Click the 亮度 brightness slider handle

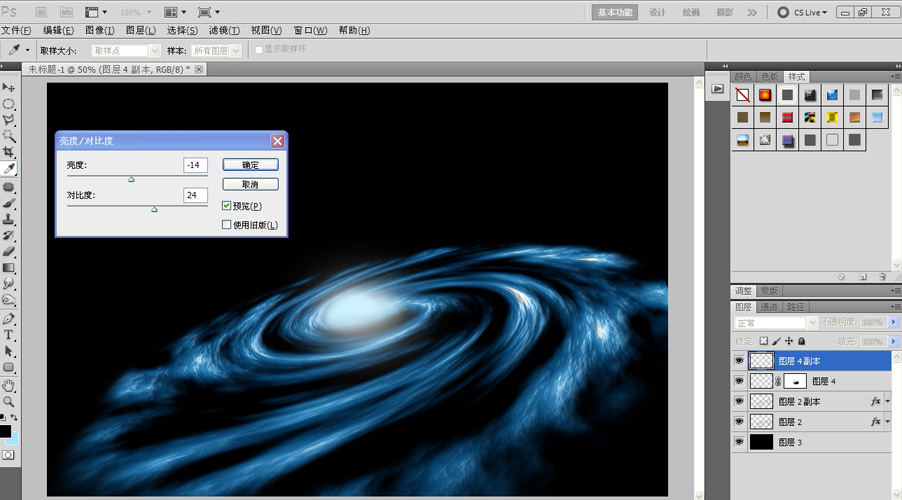coord(131,180)
